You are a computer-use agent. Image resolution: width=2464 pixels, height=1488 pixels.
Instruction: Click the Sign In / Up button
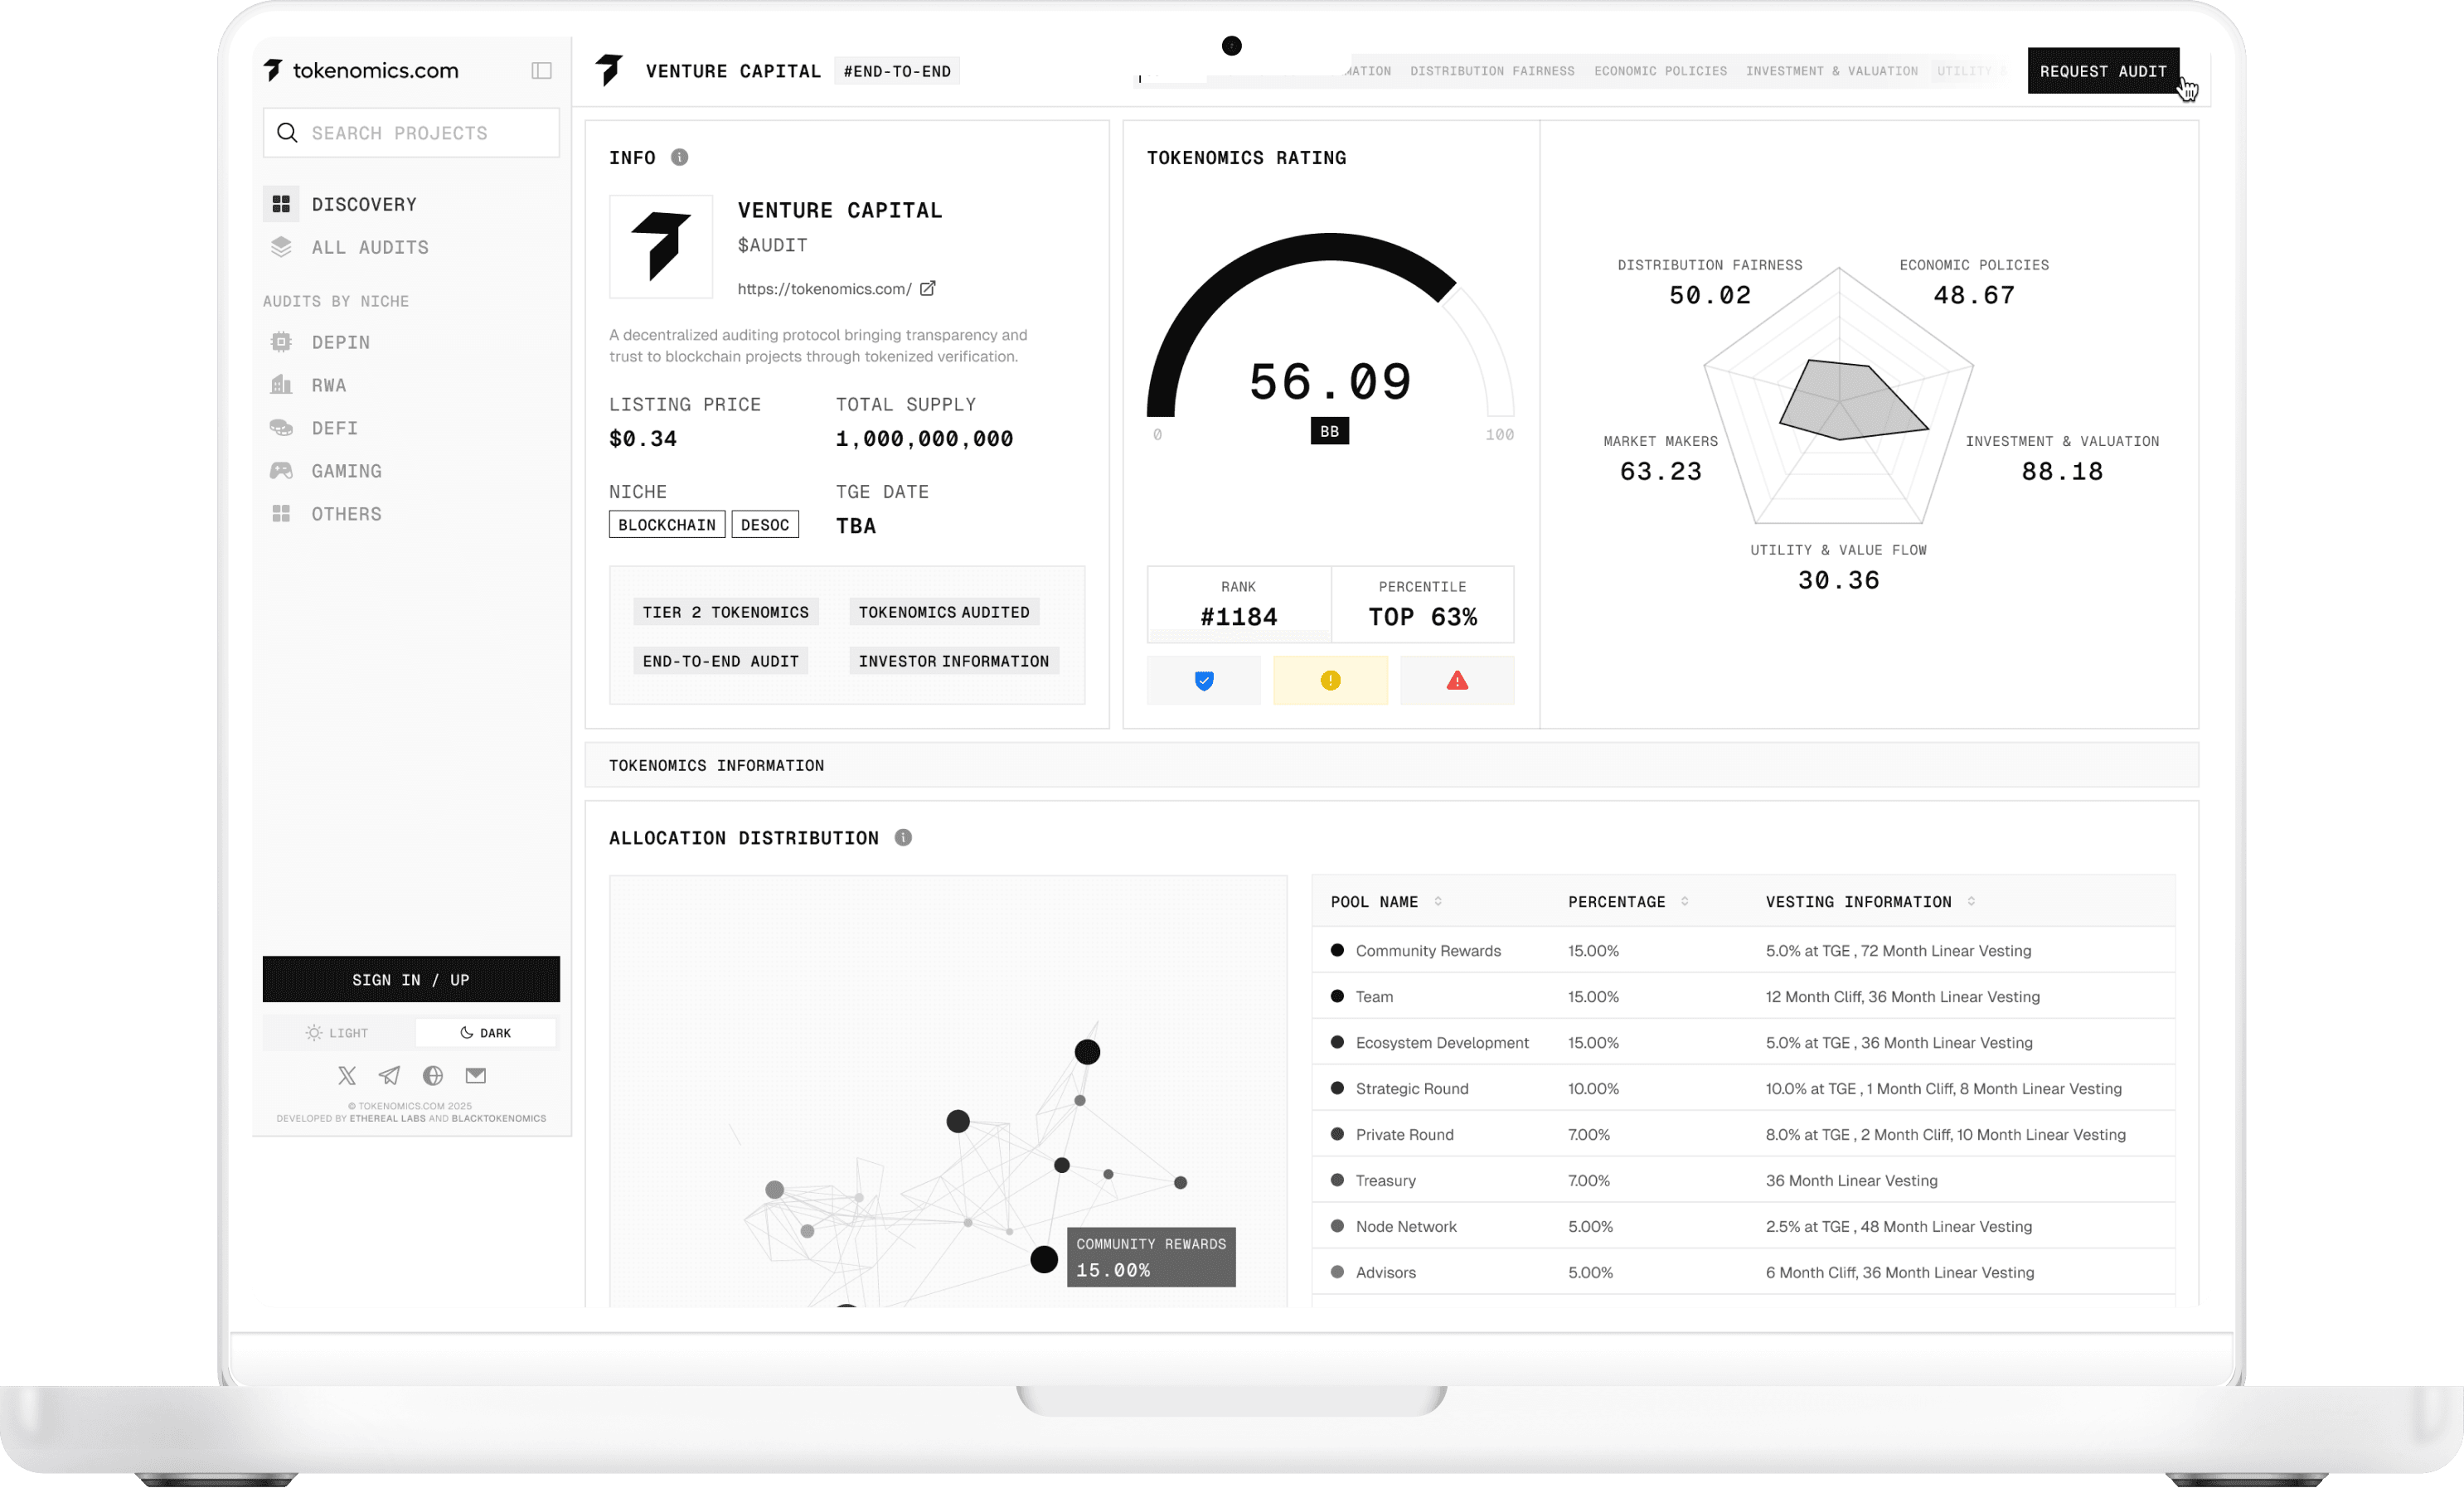click(411, 980)
